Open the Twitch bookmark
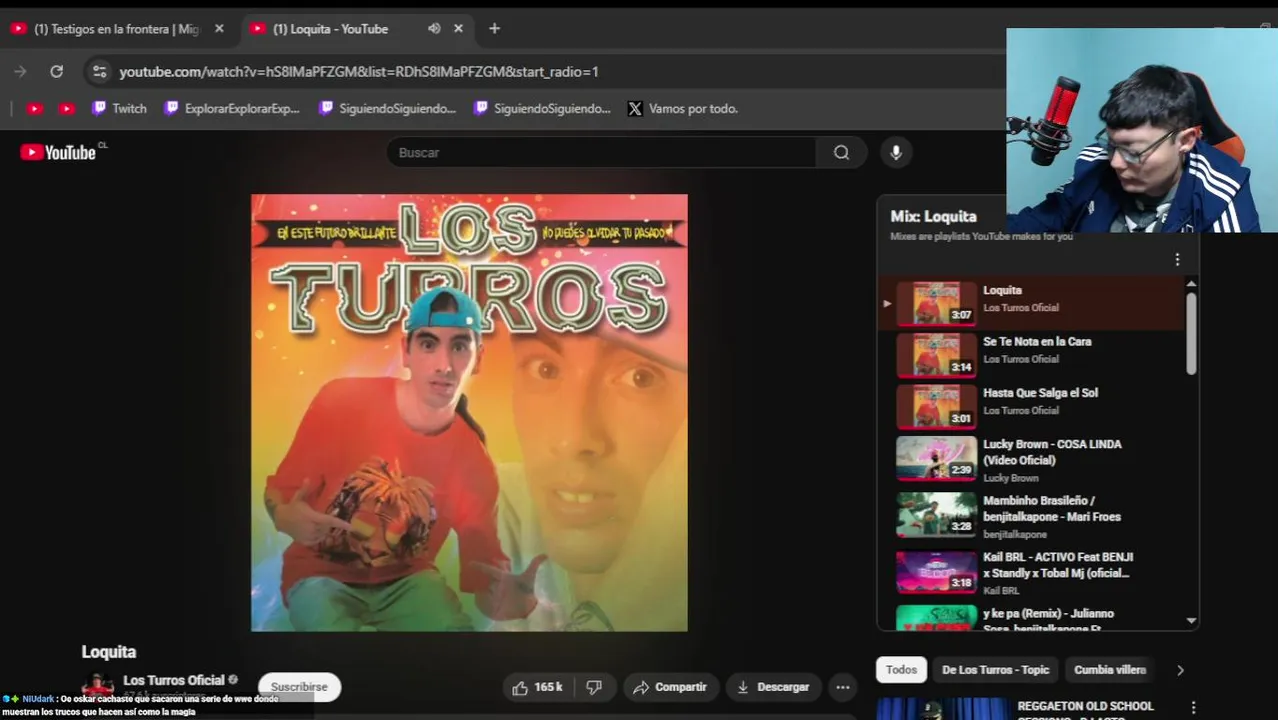This screenshot has width=1278, height=720. [119, 108]
